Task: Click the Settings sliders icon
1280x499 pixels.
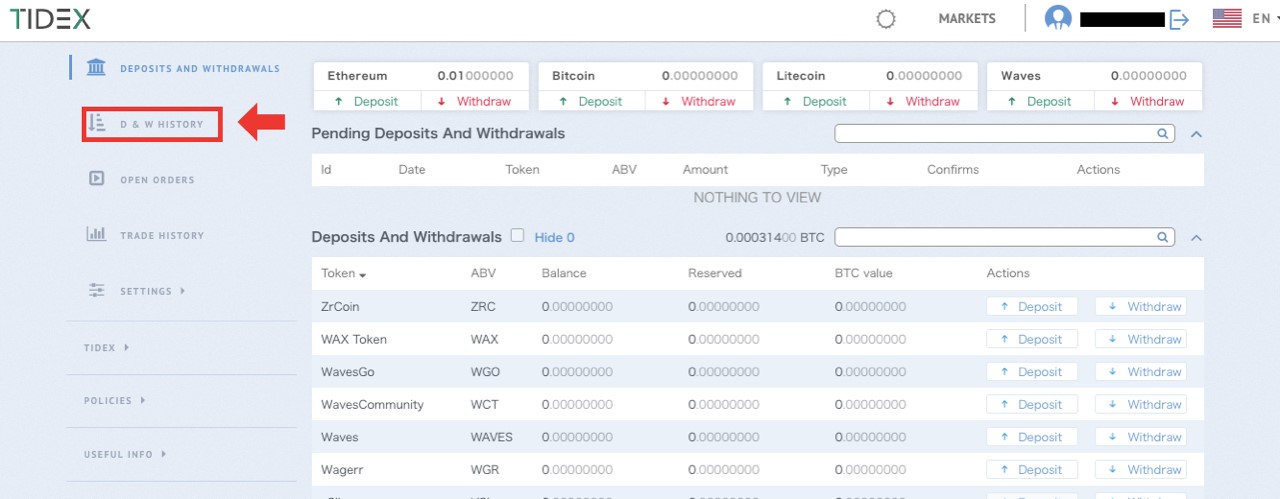Action: tap(97, 291)
